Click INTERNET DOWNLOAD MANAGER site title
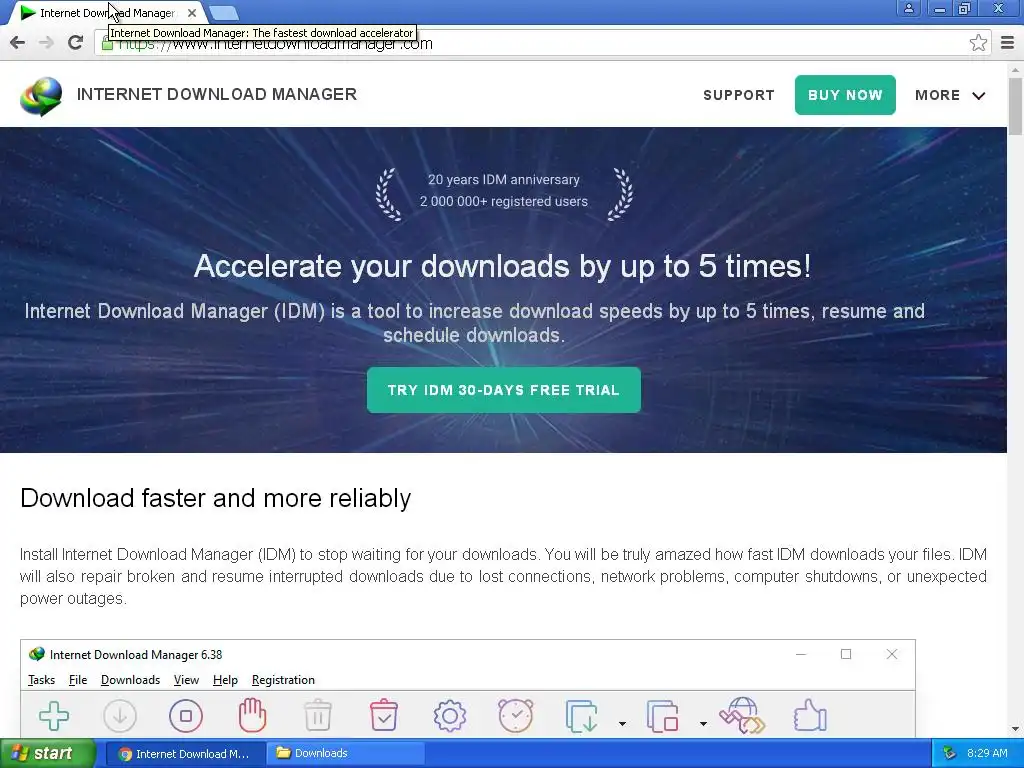 217,95
